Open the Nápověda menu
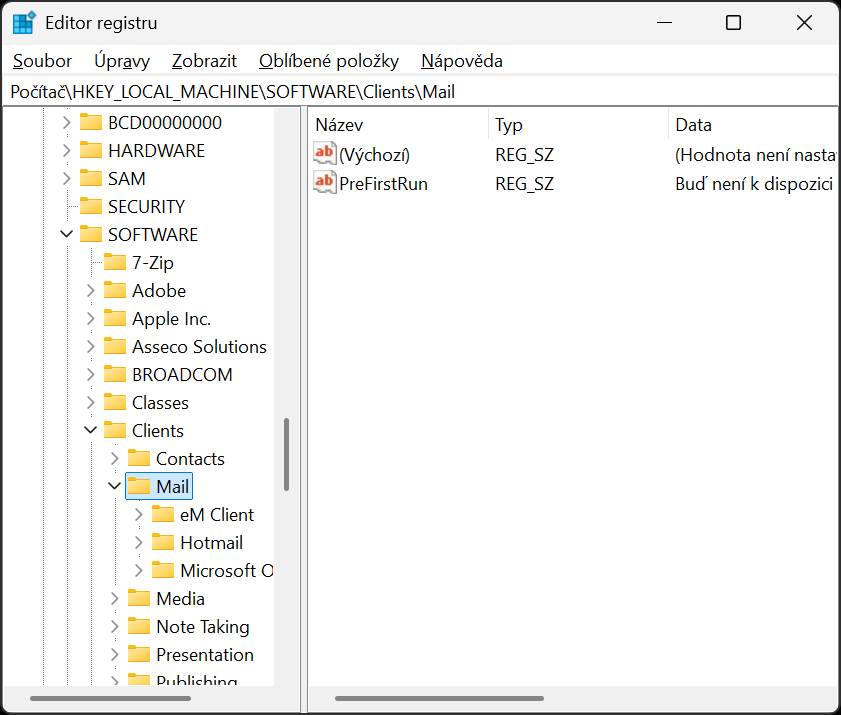Image resolution: width=841 pixels, height=715 pixels. 461,61
